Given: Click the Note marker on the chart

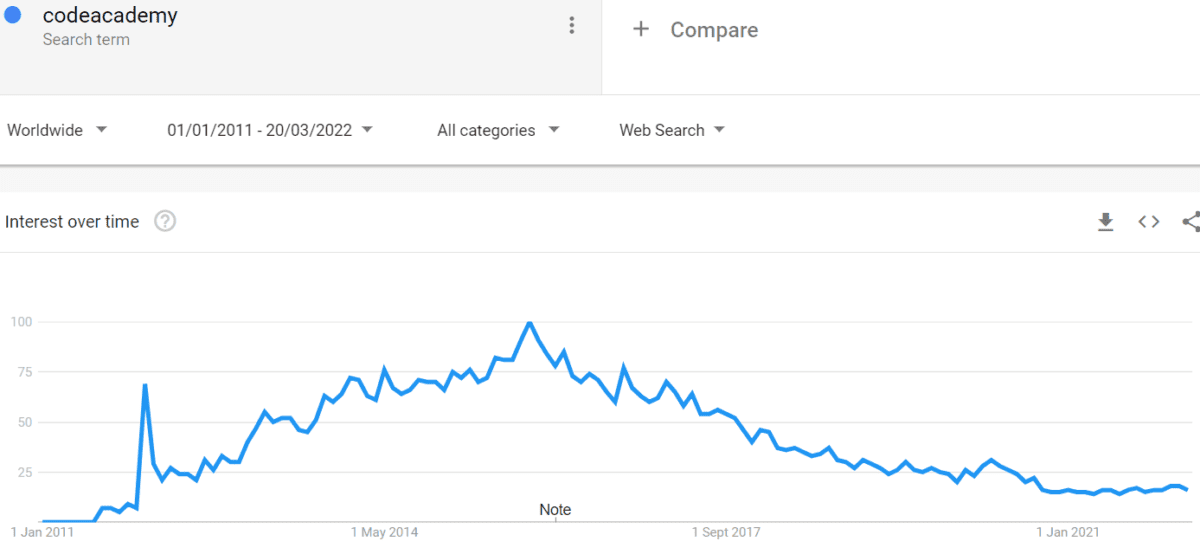Looking at the screenshot, I should [x=555, y=510].
